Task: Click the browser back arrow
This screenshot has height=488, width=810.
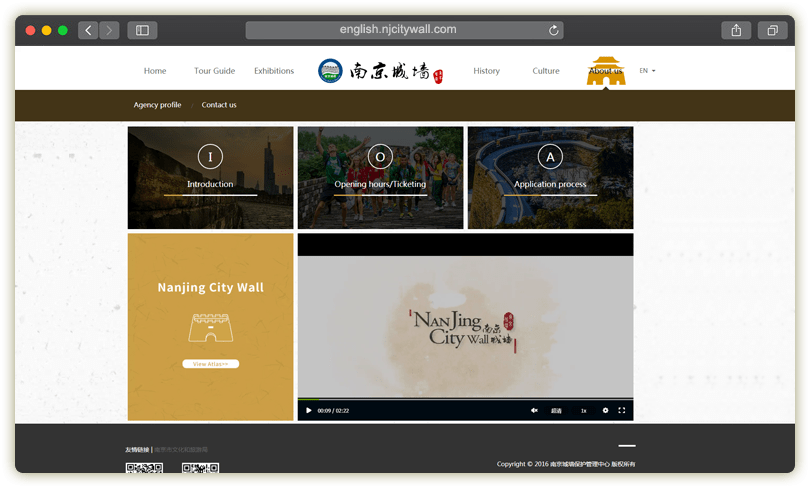Action: click(88, 30)
